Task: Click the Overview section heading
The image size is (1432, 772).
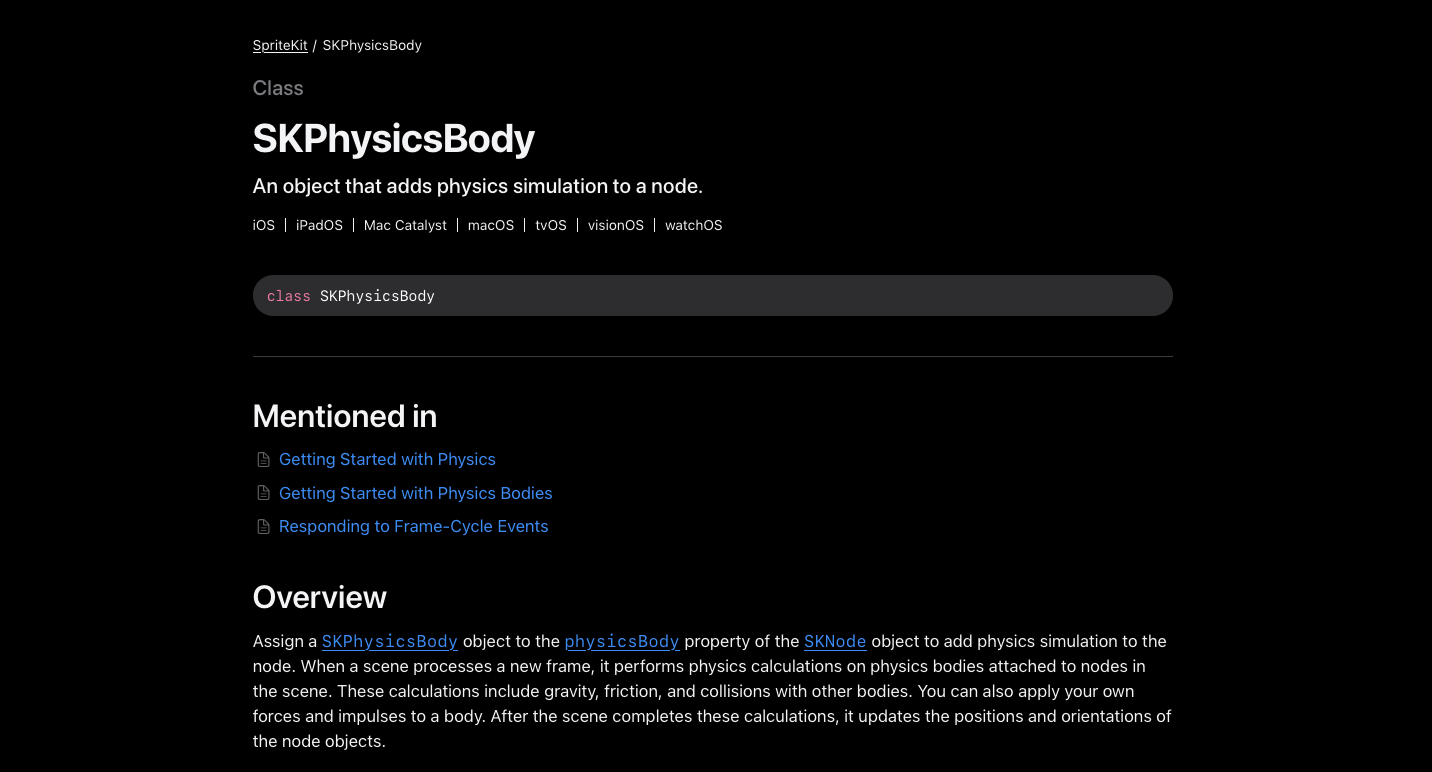Action: pyautogui.click(x=320, y=597)
